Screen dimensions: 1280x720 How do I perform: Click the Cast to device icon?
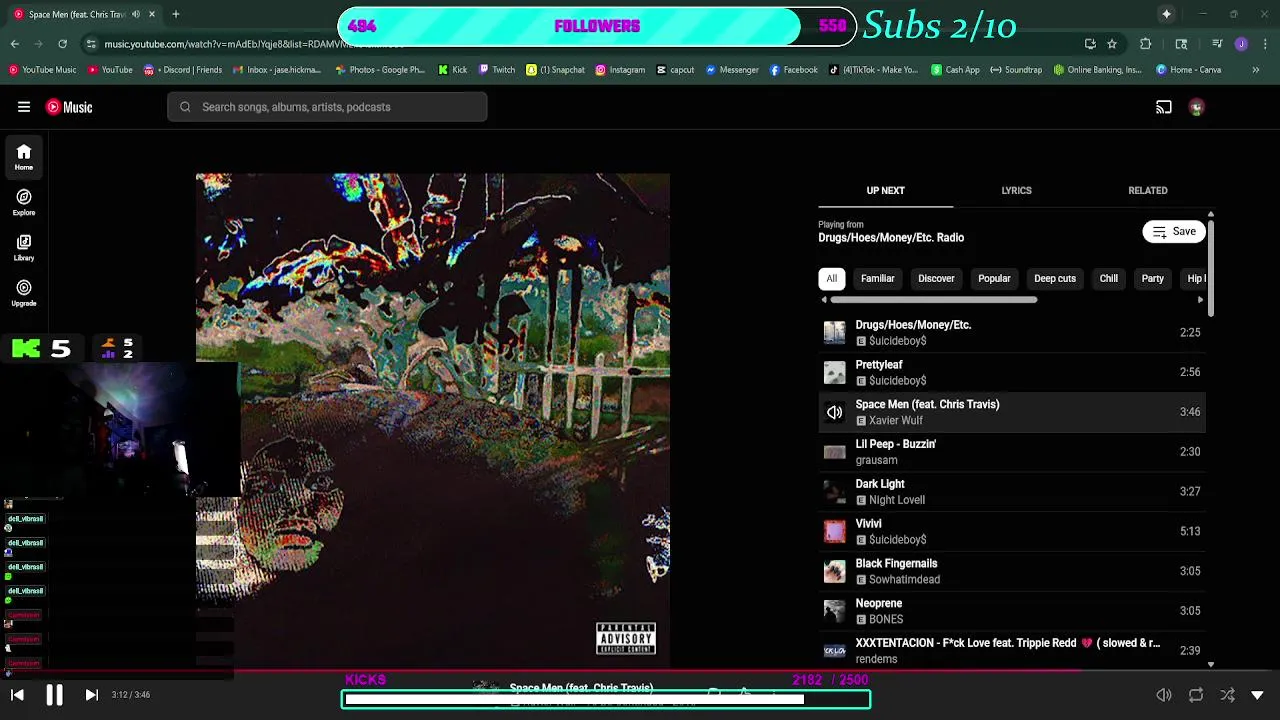1164,107
